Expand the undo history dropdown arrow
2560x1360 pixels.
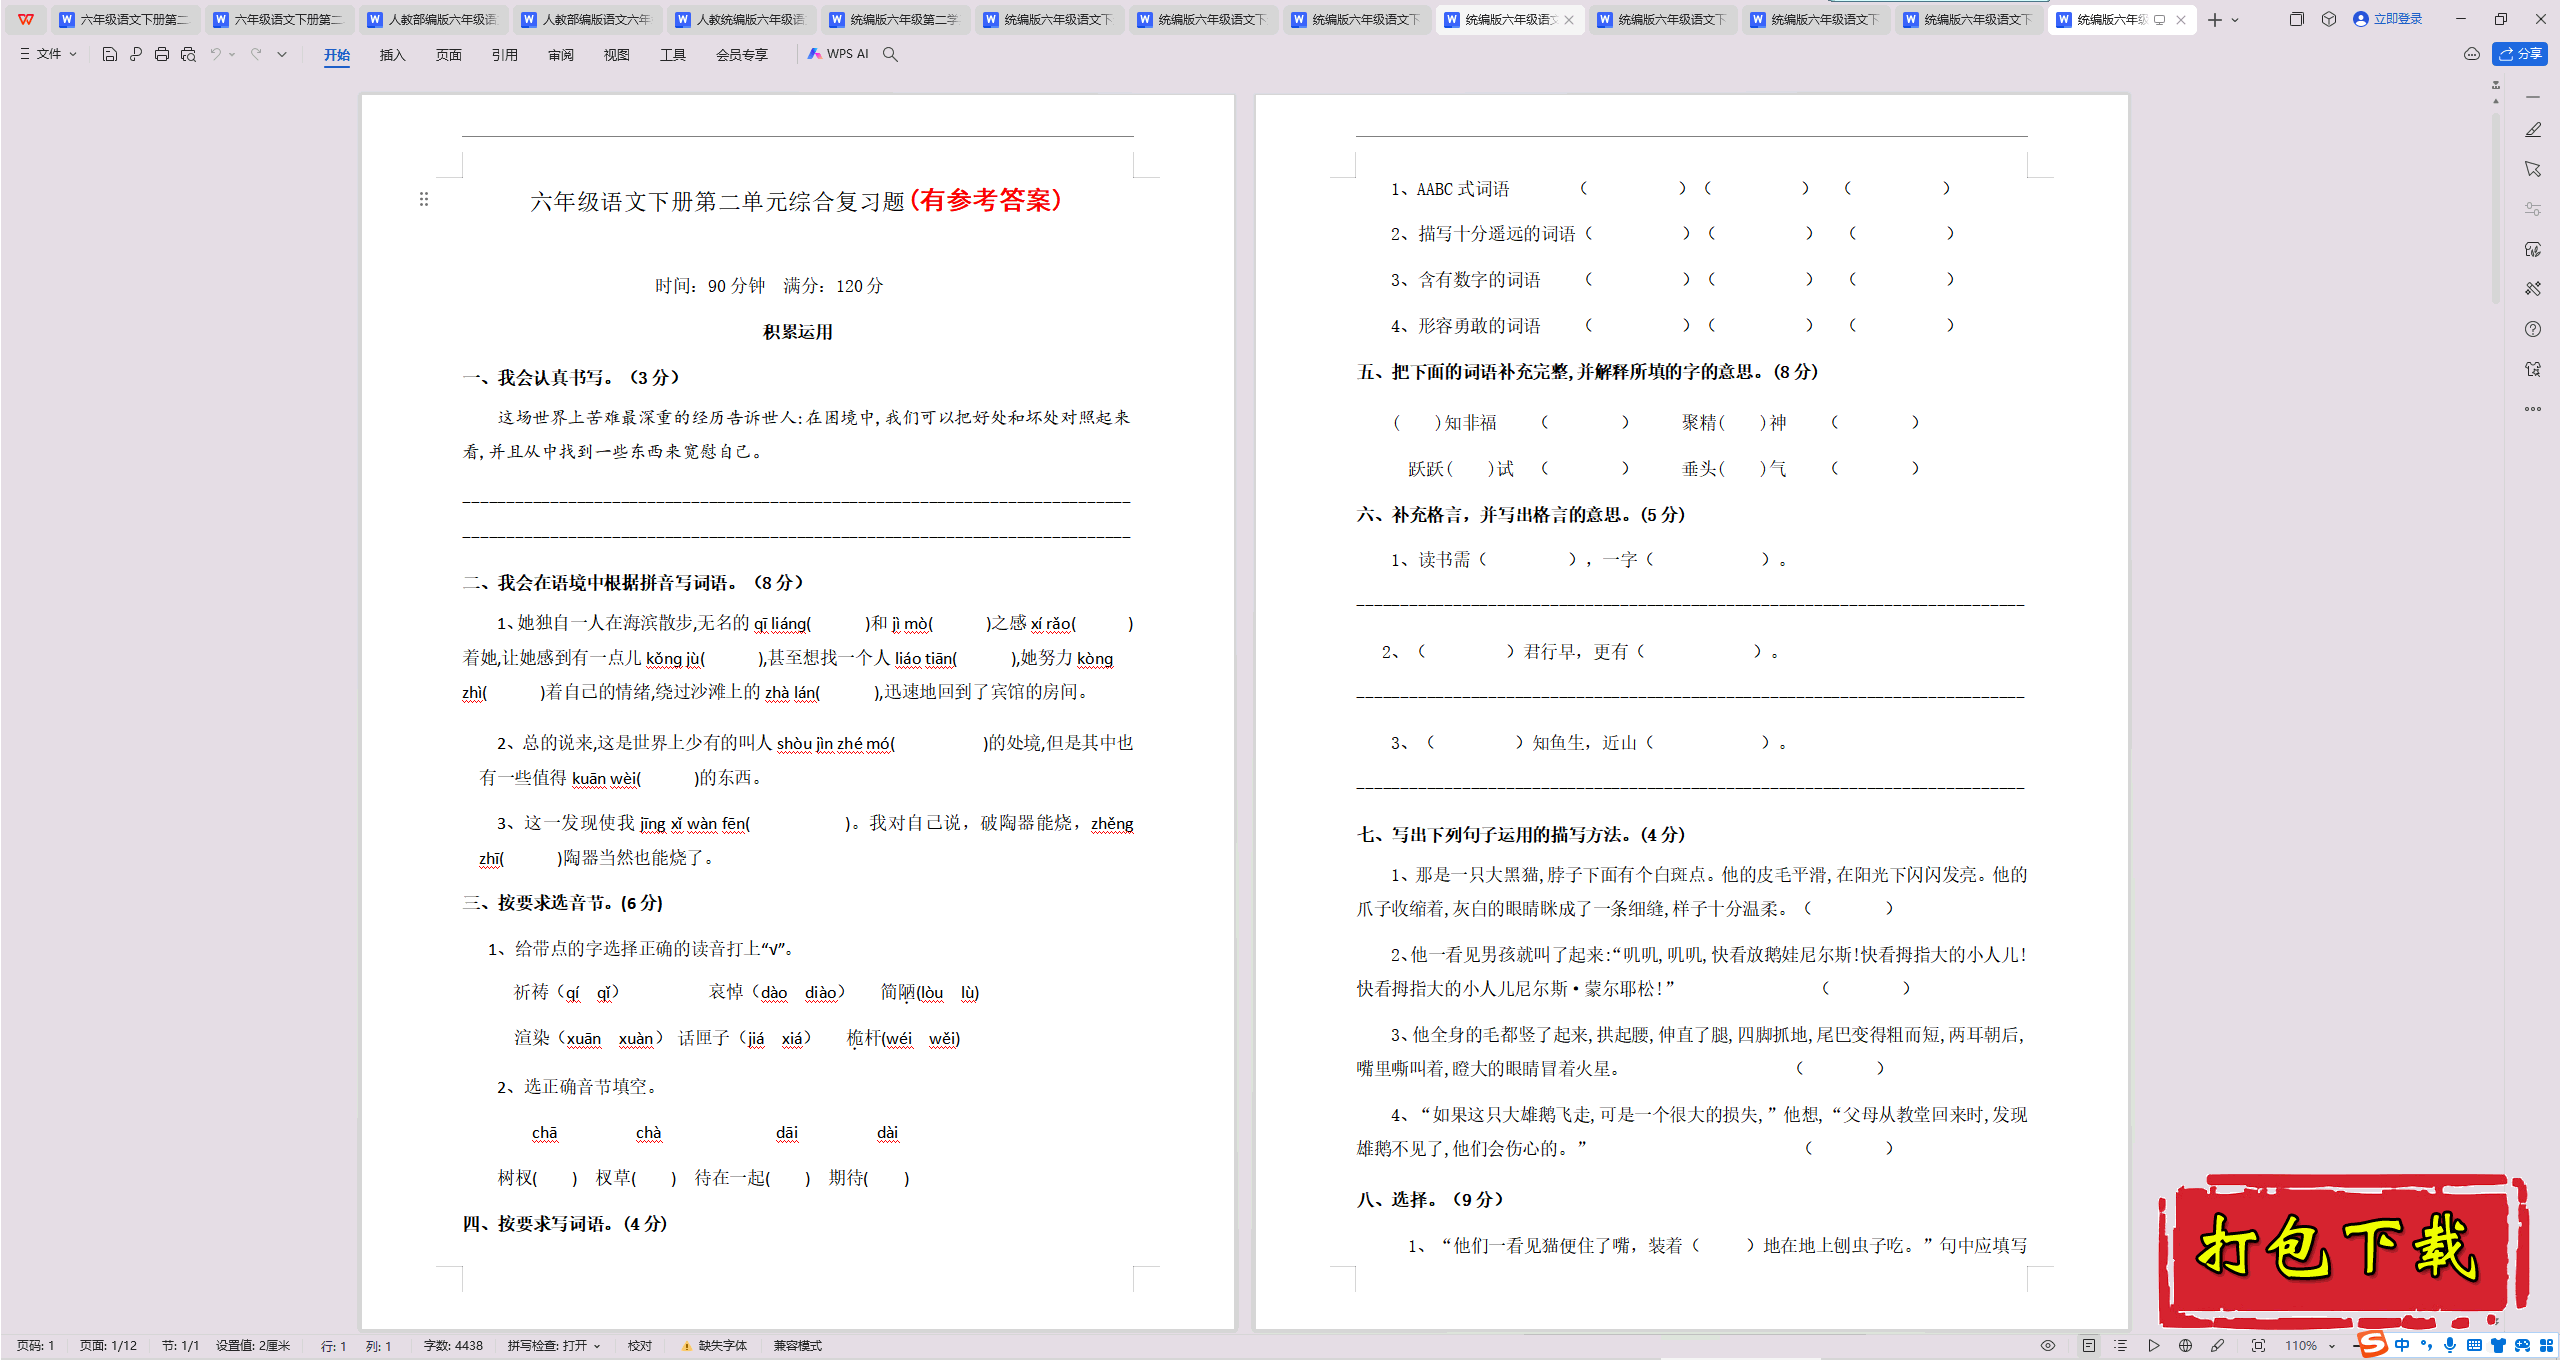point(232,54)
